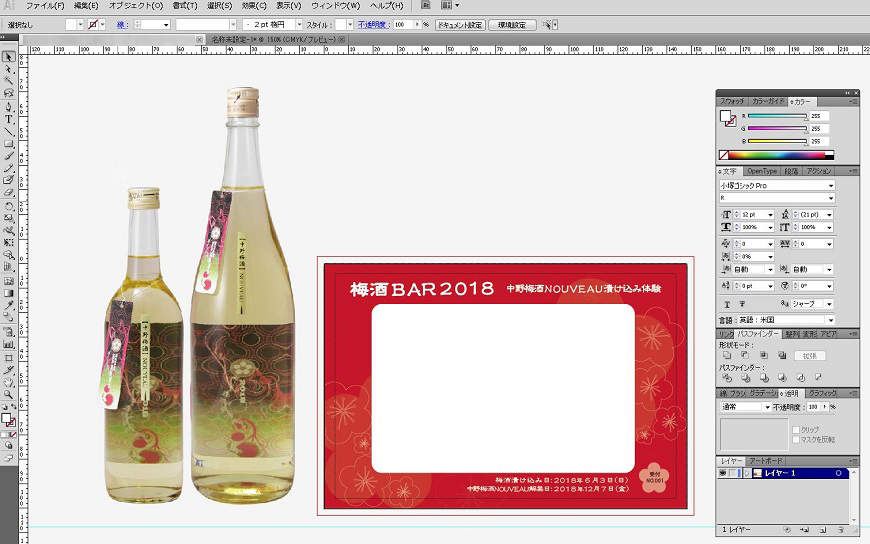870x544 pixels.
Task: Expand the レイヤー 1 disclosure triangle
Action: click(745, 473)
